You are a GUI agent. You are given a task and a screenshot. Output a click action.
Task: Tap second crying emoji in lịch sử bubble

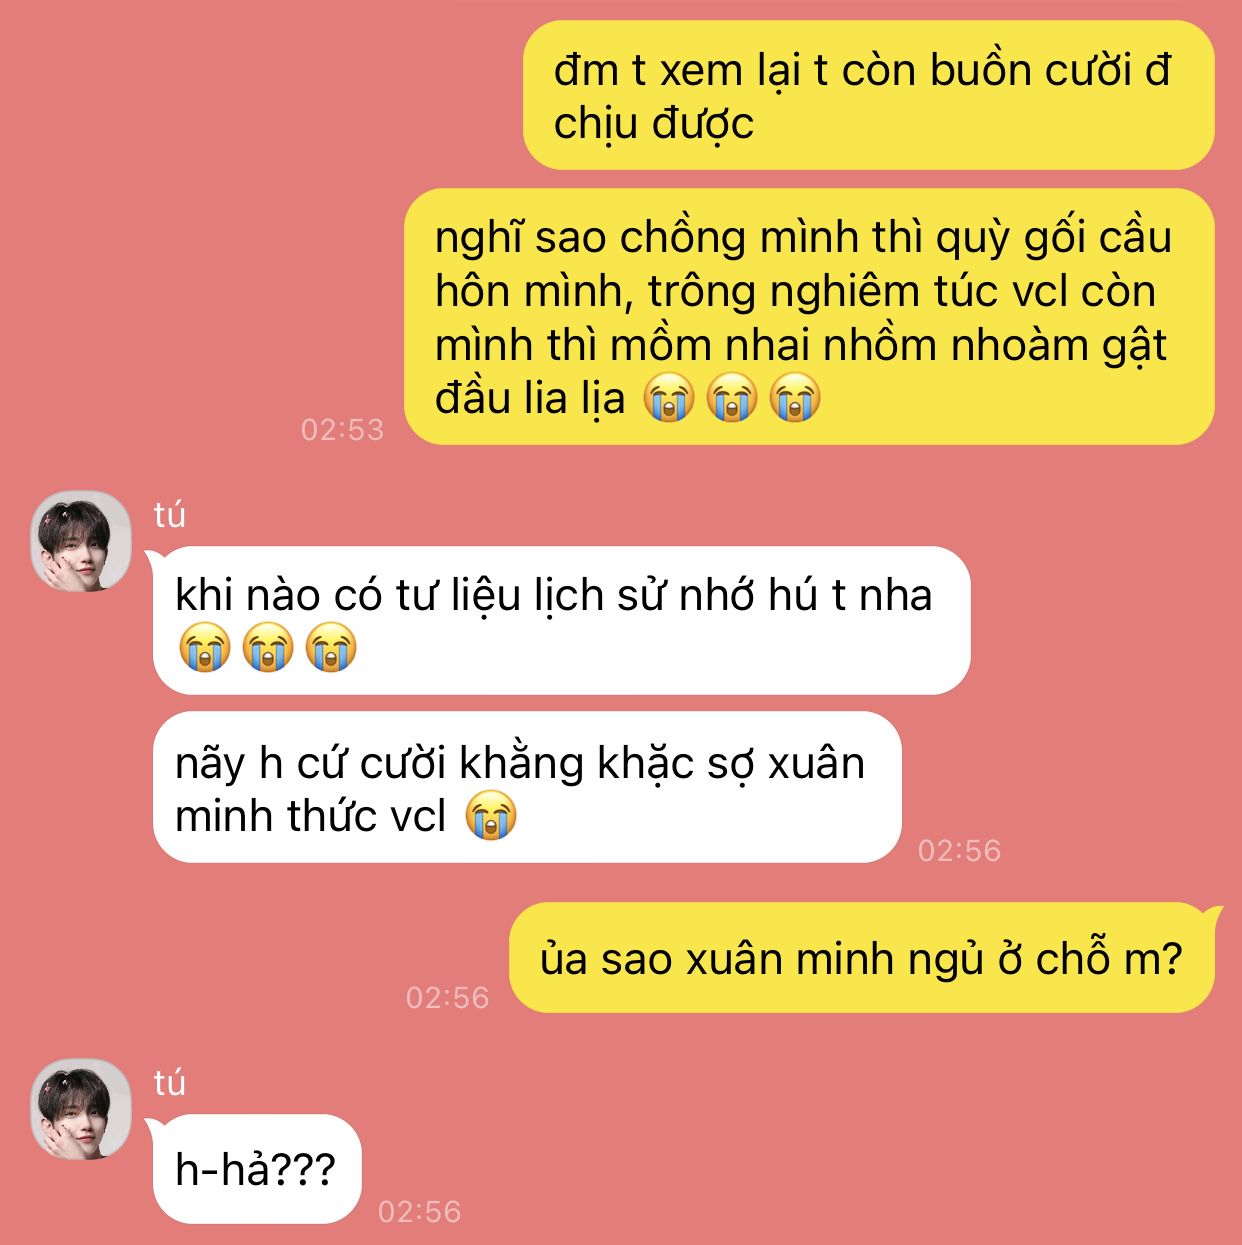(x=268, y=647)
